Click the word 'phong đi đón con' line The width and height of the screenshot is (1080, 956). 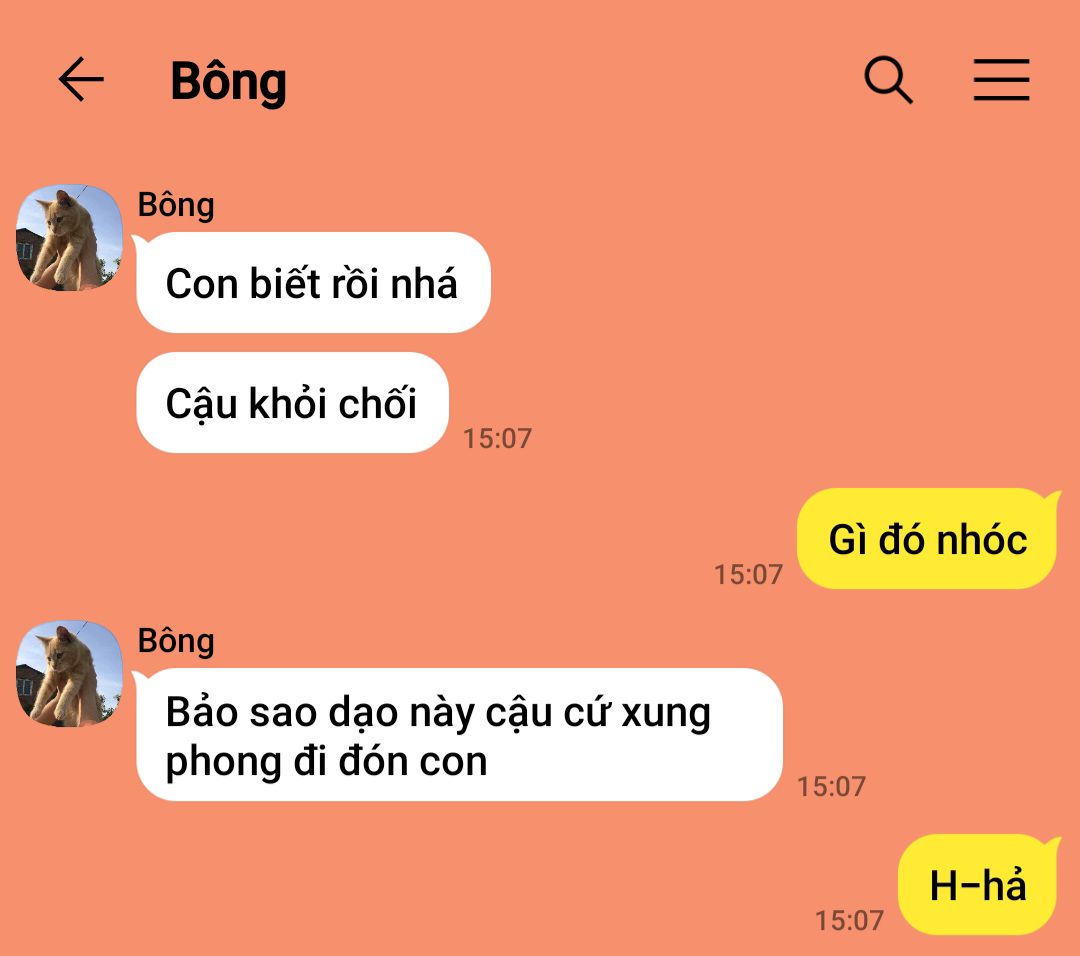pos(326,762)
